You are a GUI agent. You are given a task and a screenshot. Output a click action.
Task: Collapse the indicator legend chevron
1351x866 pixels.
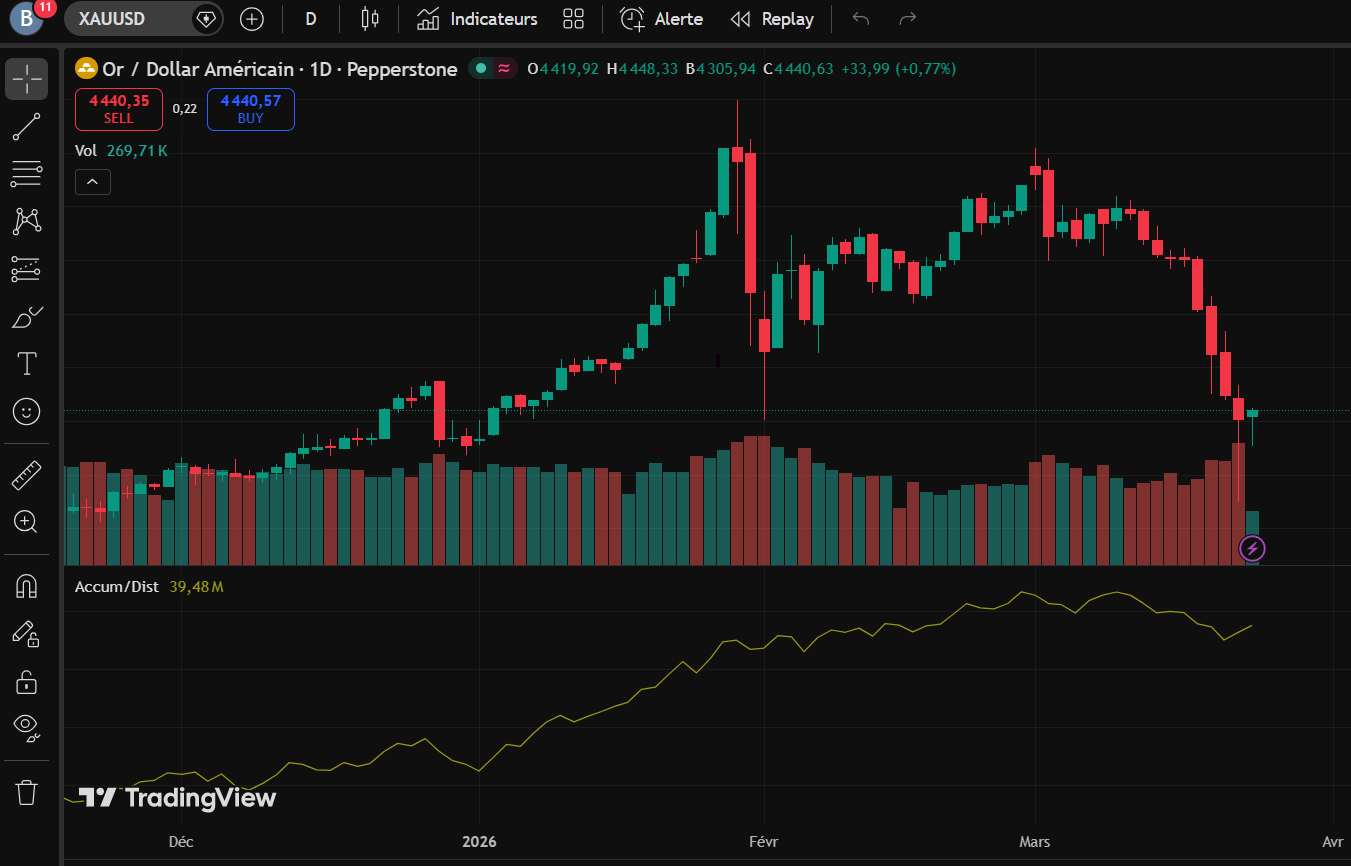coord(92,182)
